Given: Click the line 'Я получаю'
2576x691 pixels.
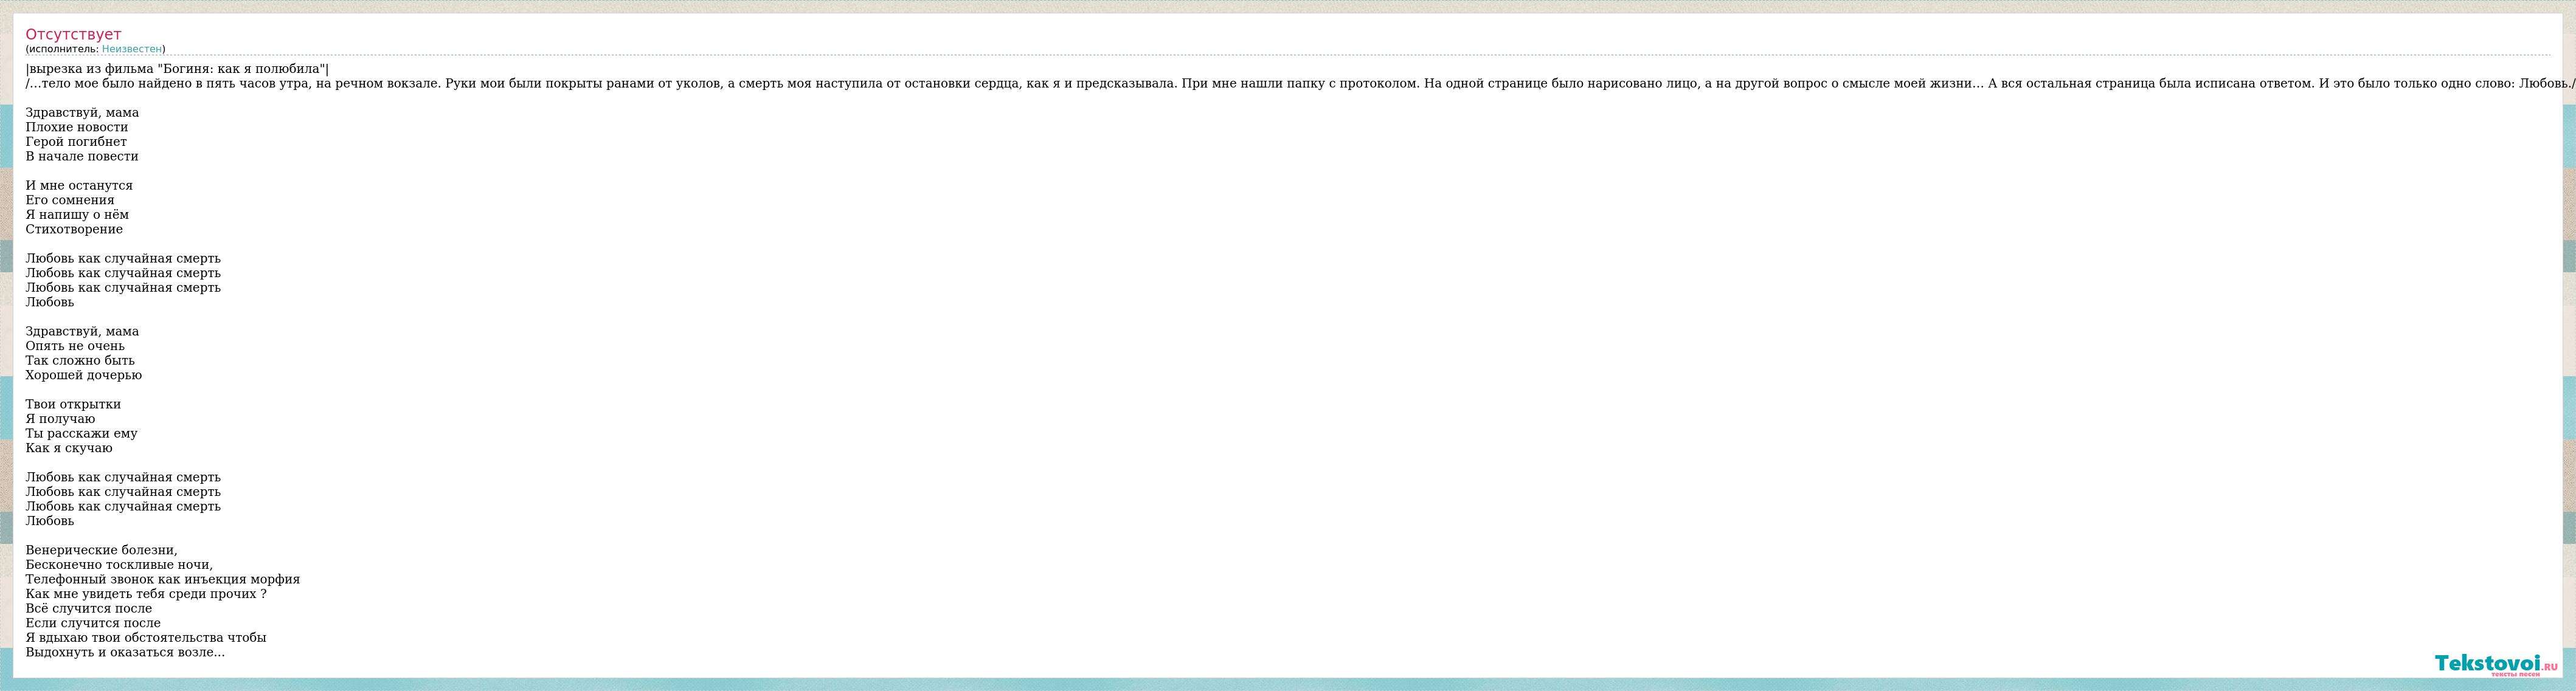Looking at the screenshot, I should click(x=60, y=419).
